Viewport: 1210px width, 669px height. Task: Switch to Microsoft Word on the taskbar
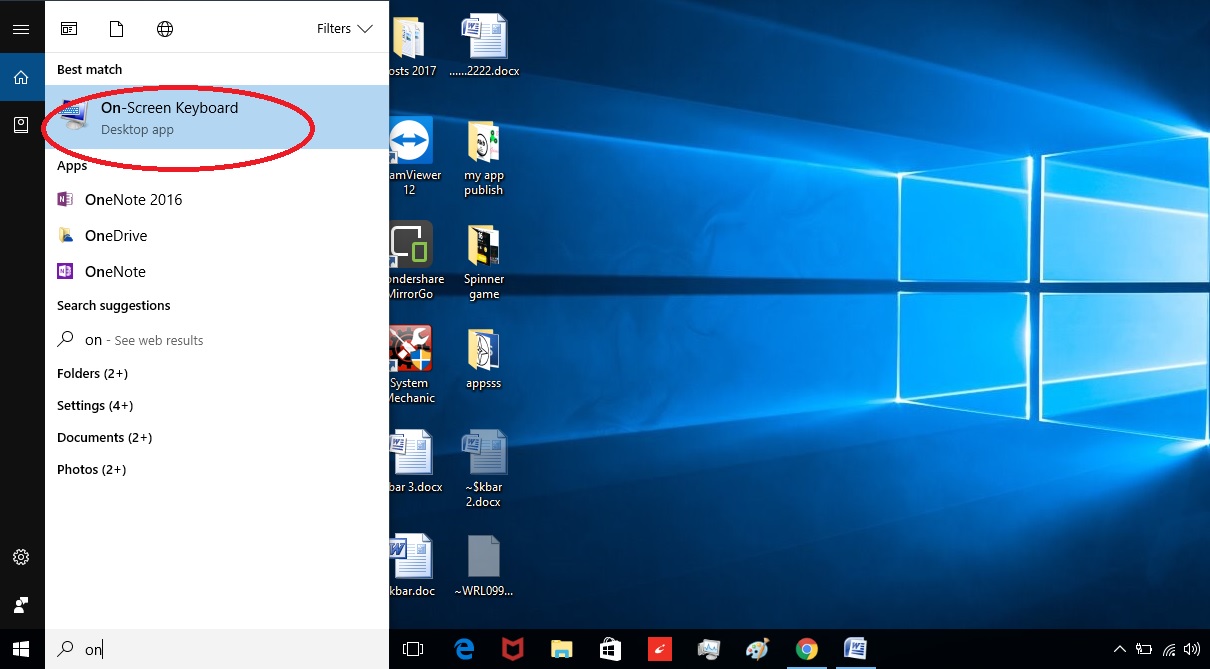point(855,649)
